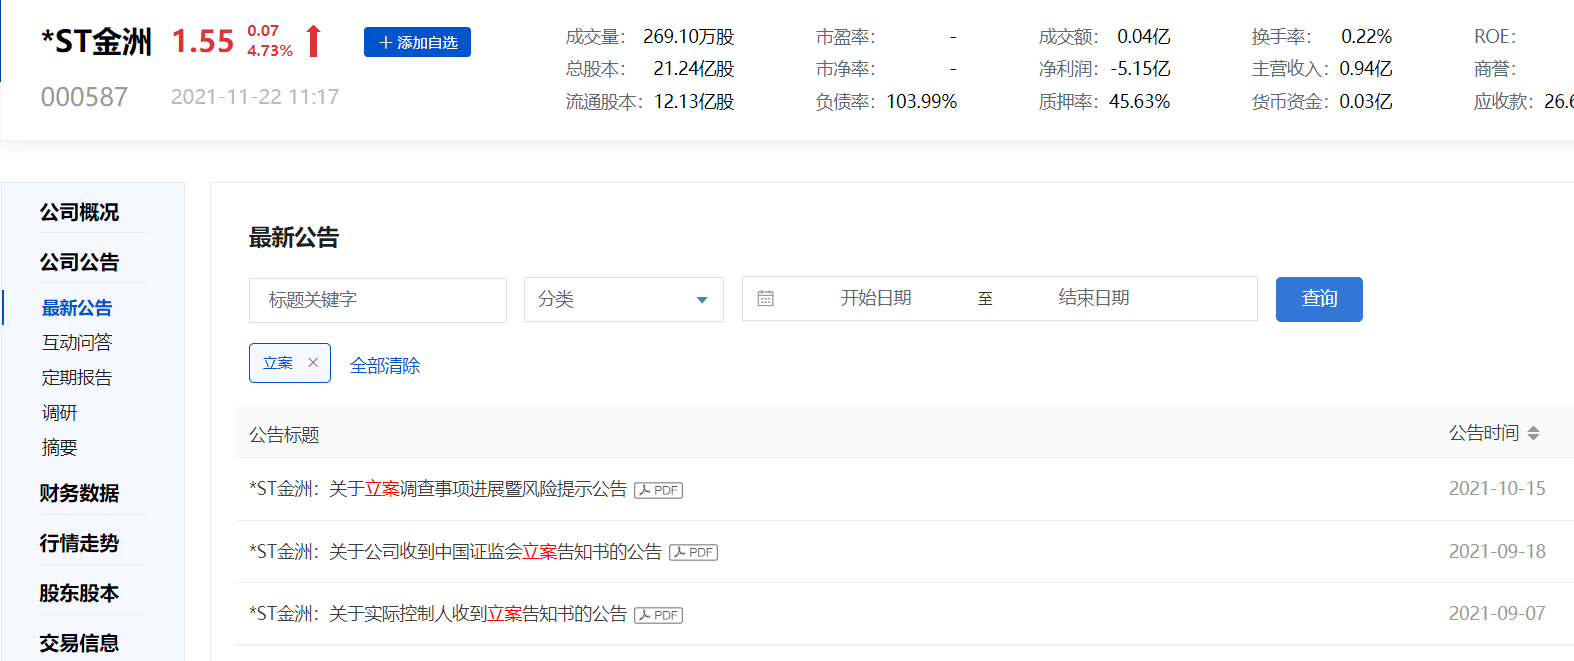Screen dimensions: 1574x661
Task: Click the date 2021-09-18
Action: pos(1497,552)
